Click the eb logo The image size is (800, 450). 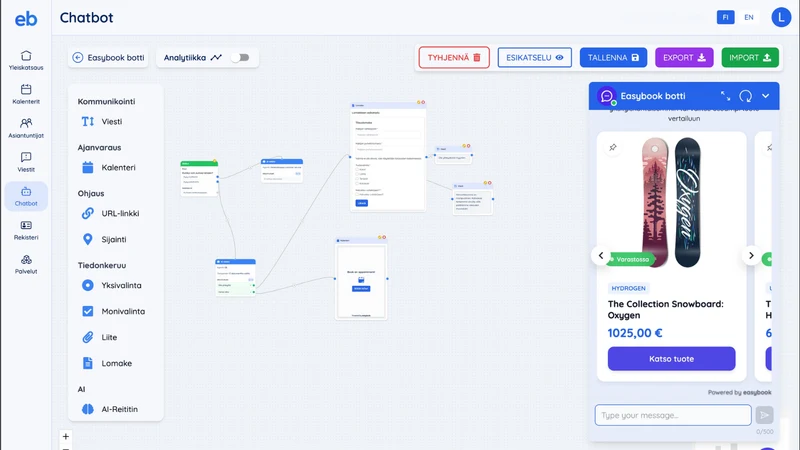[x=26, y=19]
